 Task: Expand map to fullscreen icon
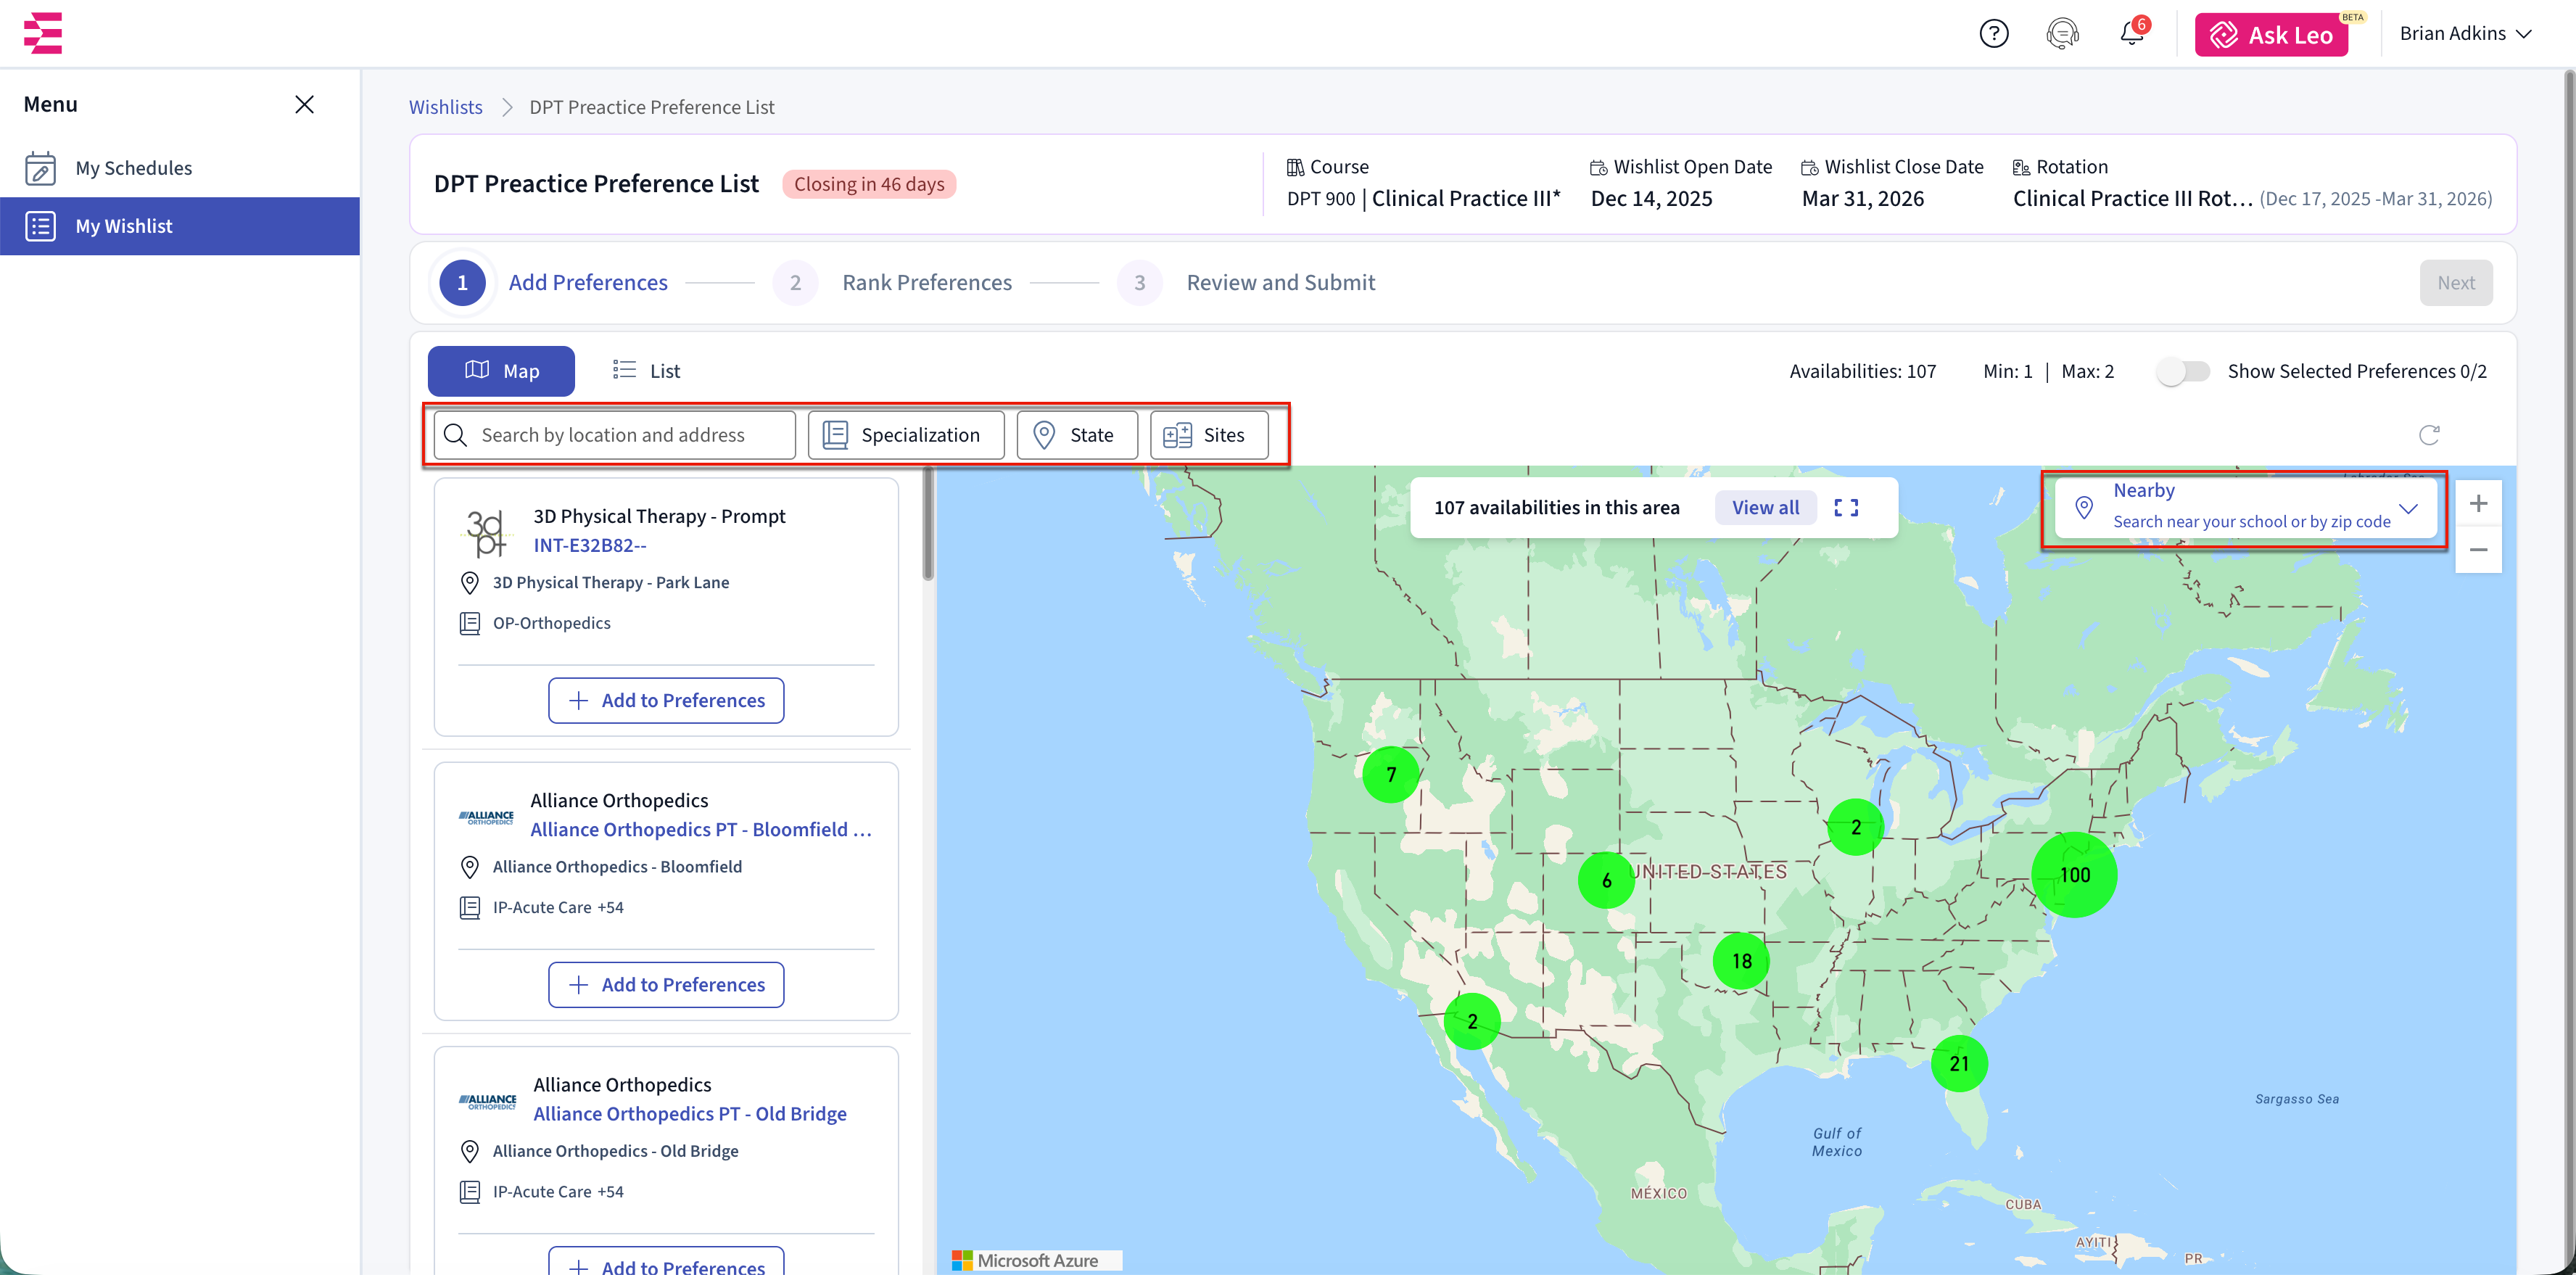(1846, 508)
